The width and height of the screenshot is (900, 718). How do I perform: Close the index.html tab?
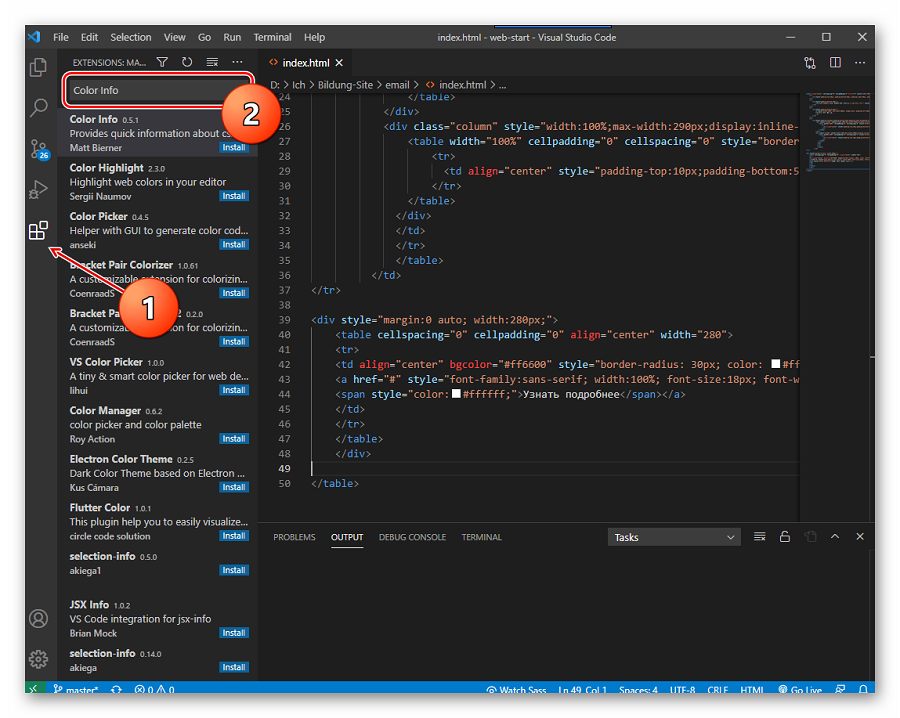339,63
